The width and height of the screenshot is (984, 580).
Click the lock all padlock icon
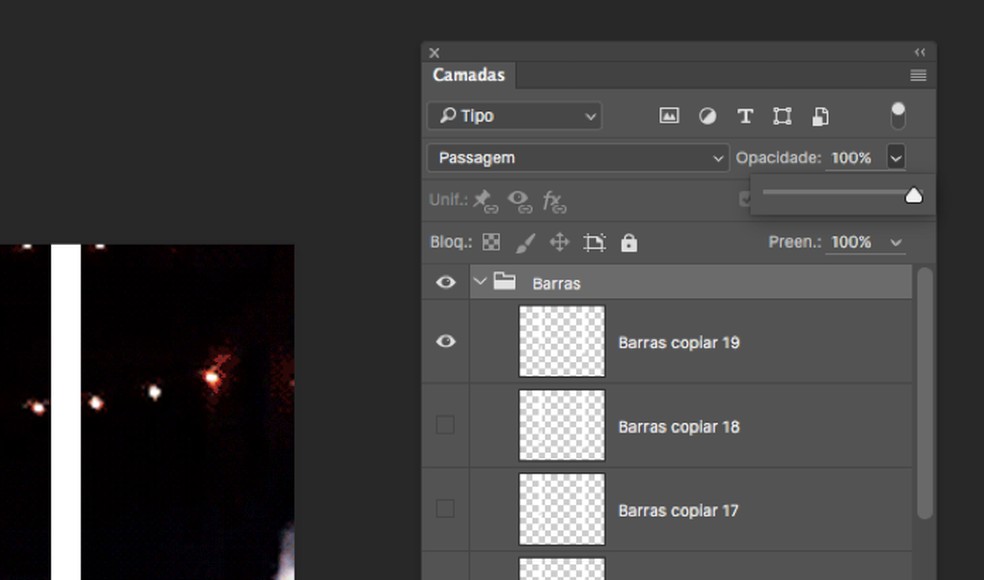pos(629,242)
